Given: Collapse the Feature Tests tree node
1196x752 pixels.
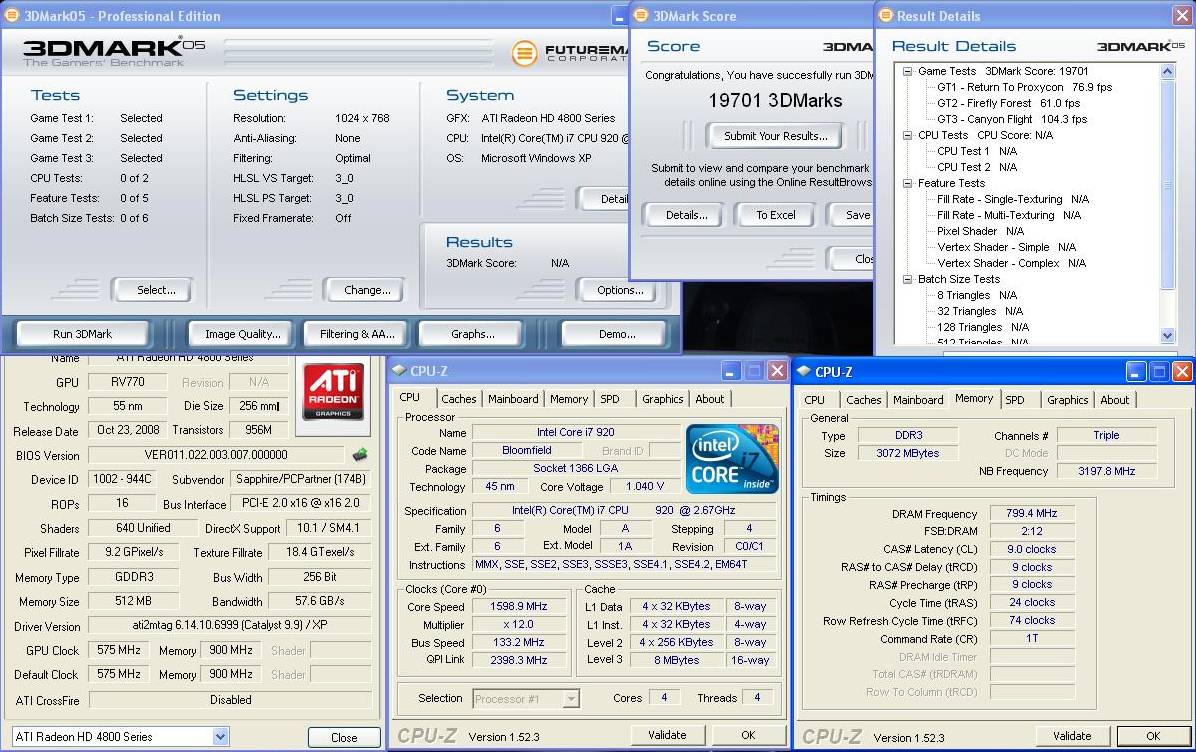Looking at the screenshot, I should tap(908, 183).
